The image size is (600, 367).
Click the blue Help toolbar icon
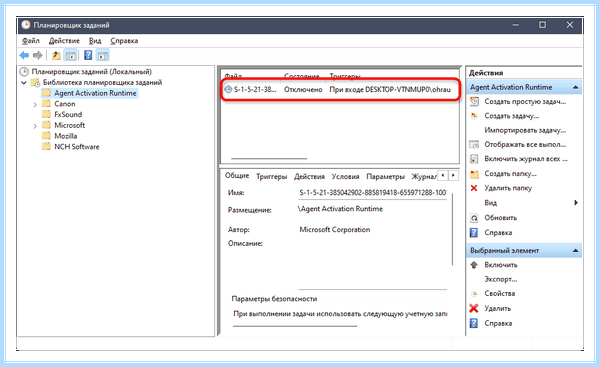[x=88, y=55]
